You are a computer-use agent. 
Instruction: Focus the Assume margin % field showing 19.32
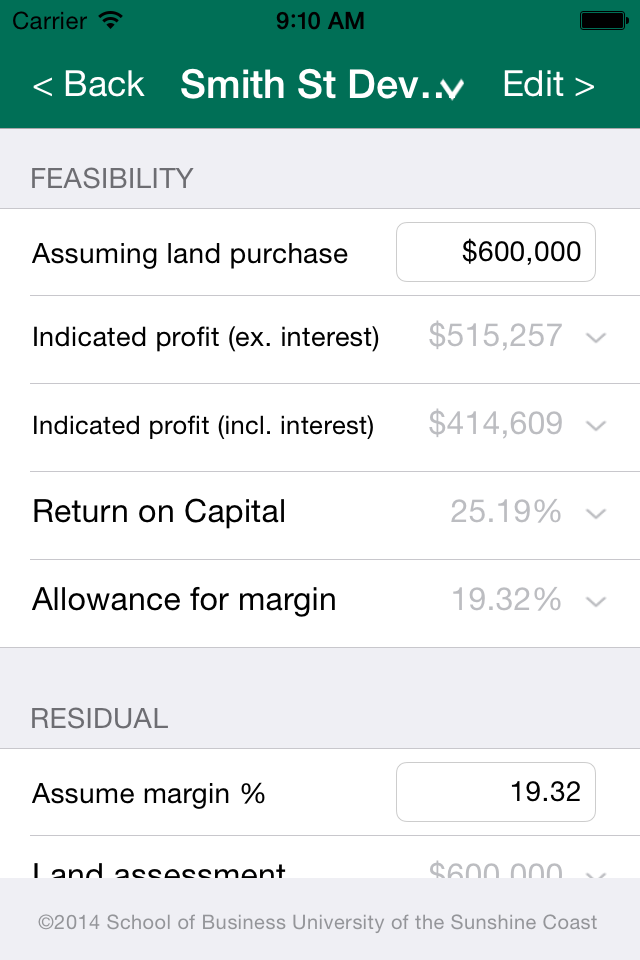click(495, 792)
